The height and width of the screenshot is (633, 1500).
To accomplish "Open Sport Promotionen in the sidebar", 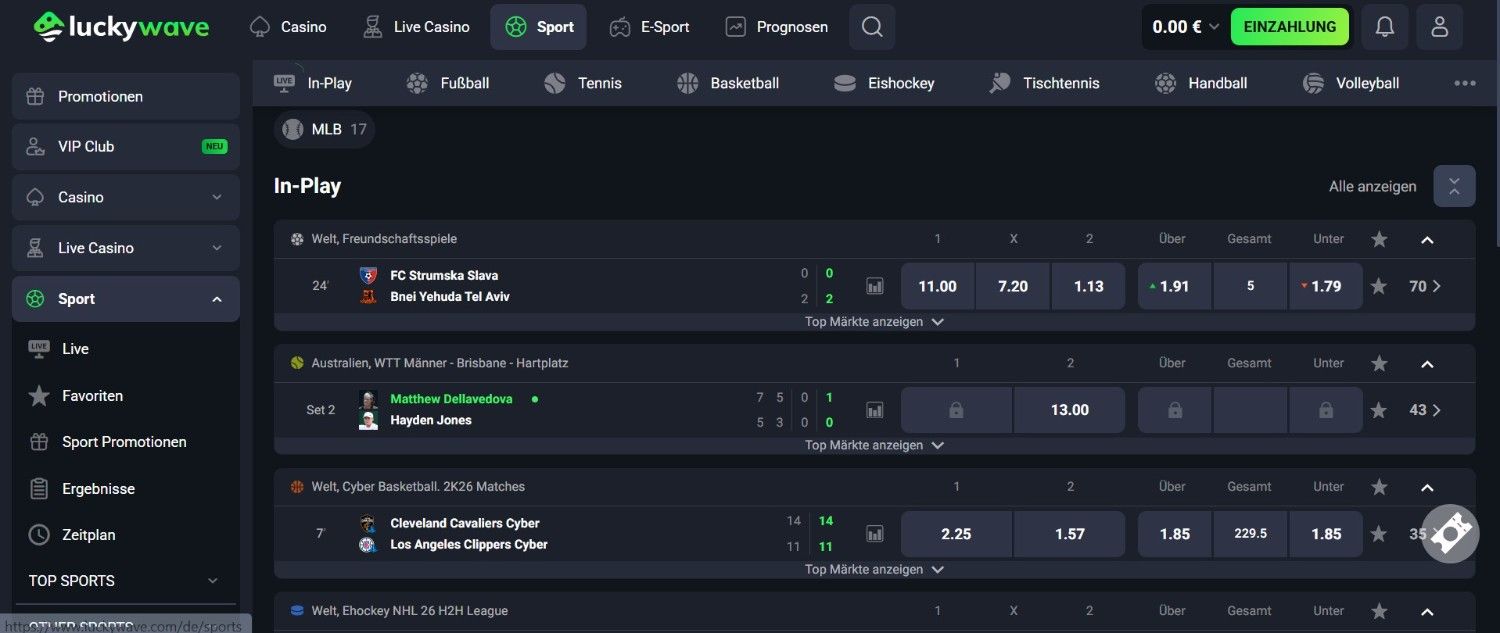I will 126,442.
